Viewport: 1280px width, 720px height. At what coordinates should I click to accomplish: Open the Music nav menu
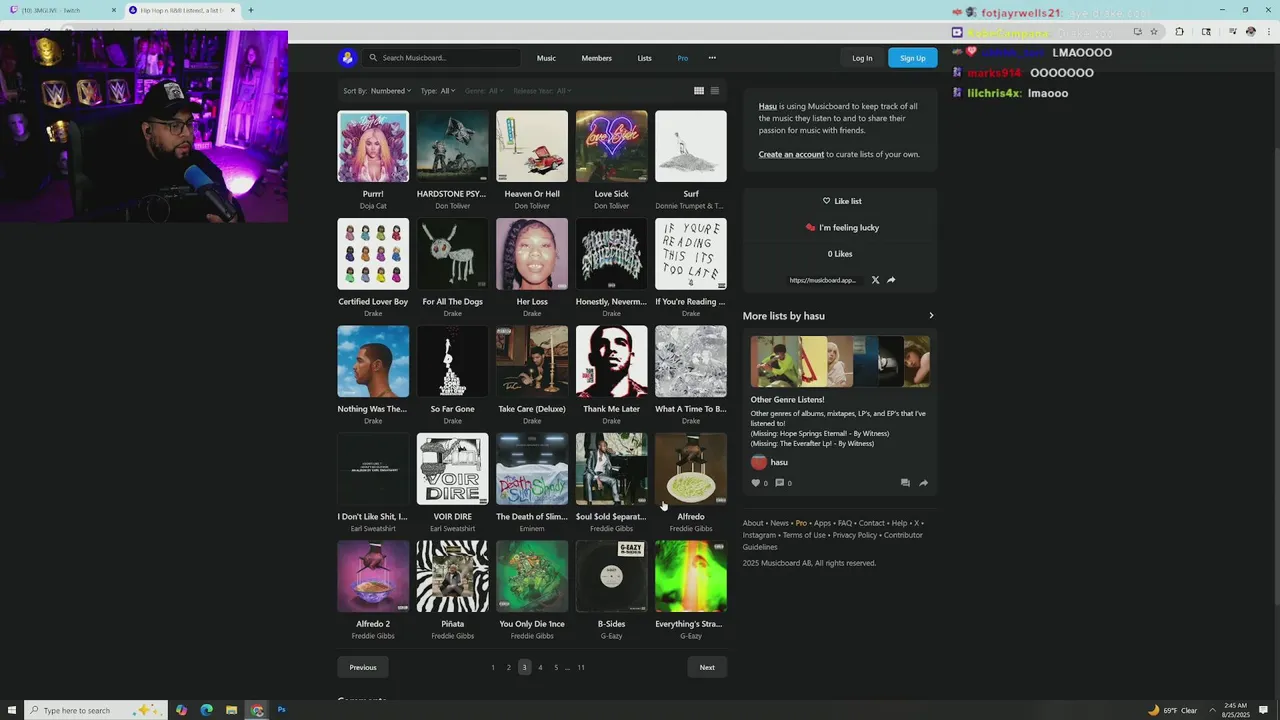click(546, 58)
